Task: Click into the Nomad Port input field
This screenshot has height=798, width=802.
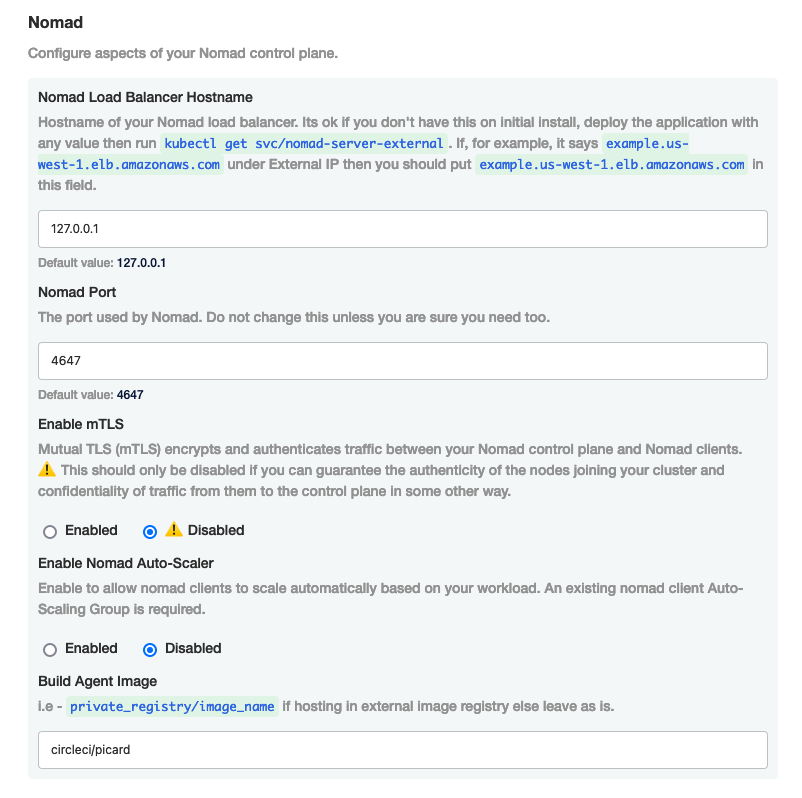Action: pyautogui.click(x=402, y=361)
